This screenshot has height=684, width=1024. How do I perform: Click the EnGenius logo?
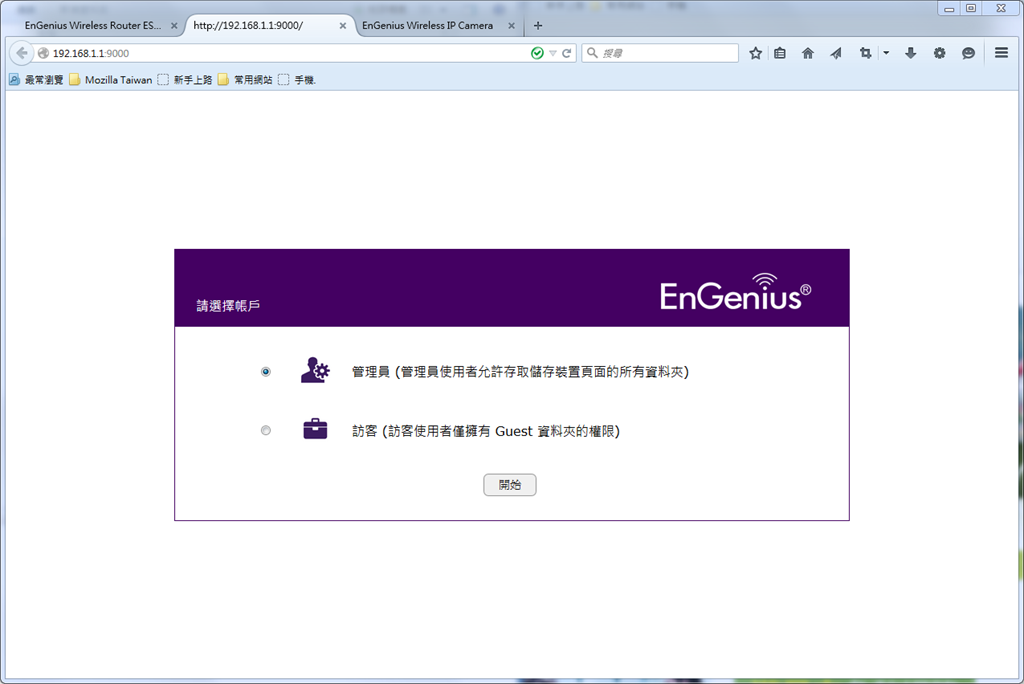coord(735,292)
